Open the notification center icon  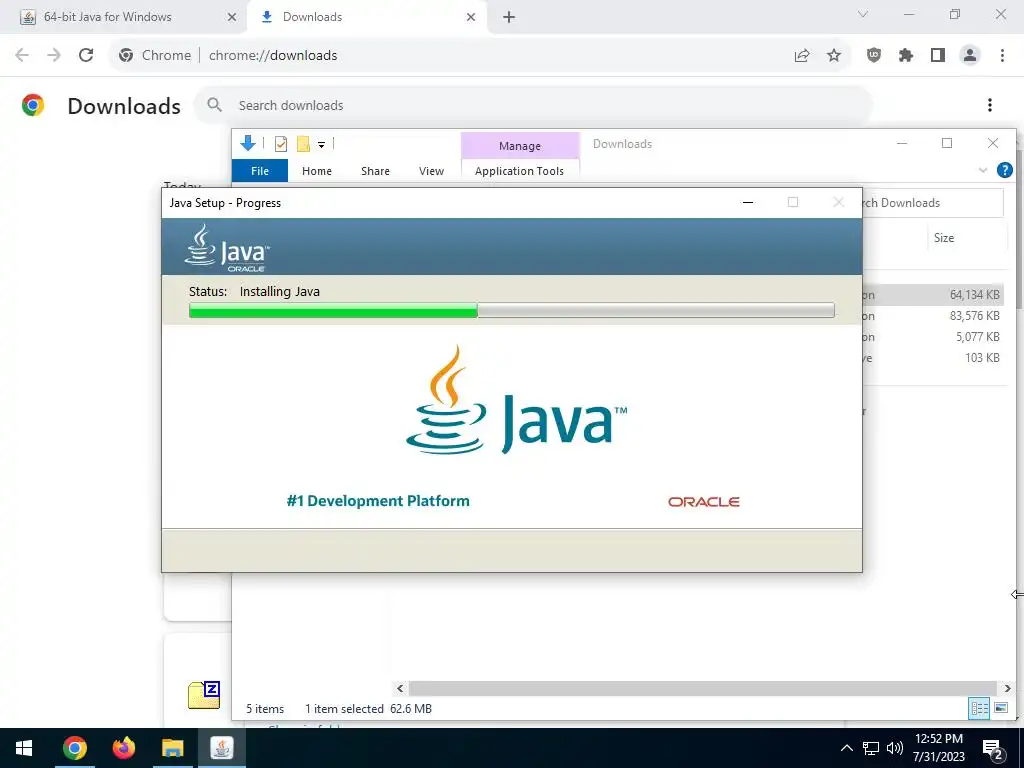click(x=993, y=750)
